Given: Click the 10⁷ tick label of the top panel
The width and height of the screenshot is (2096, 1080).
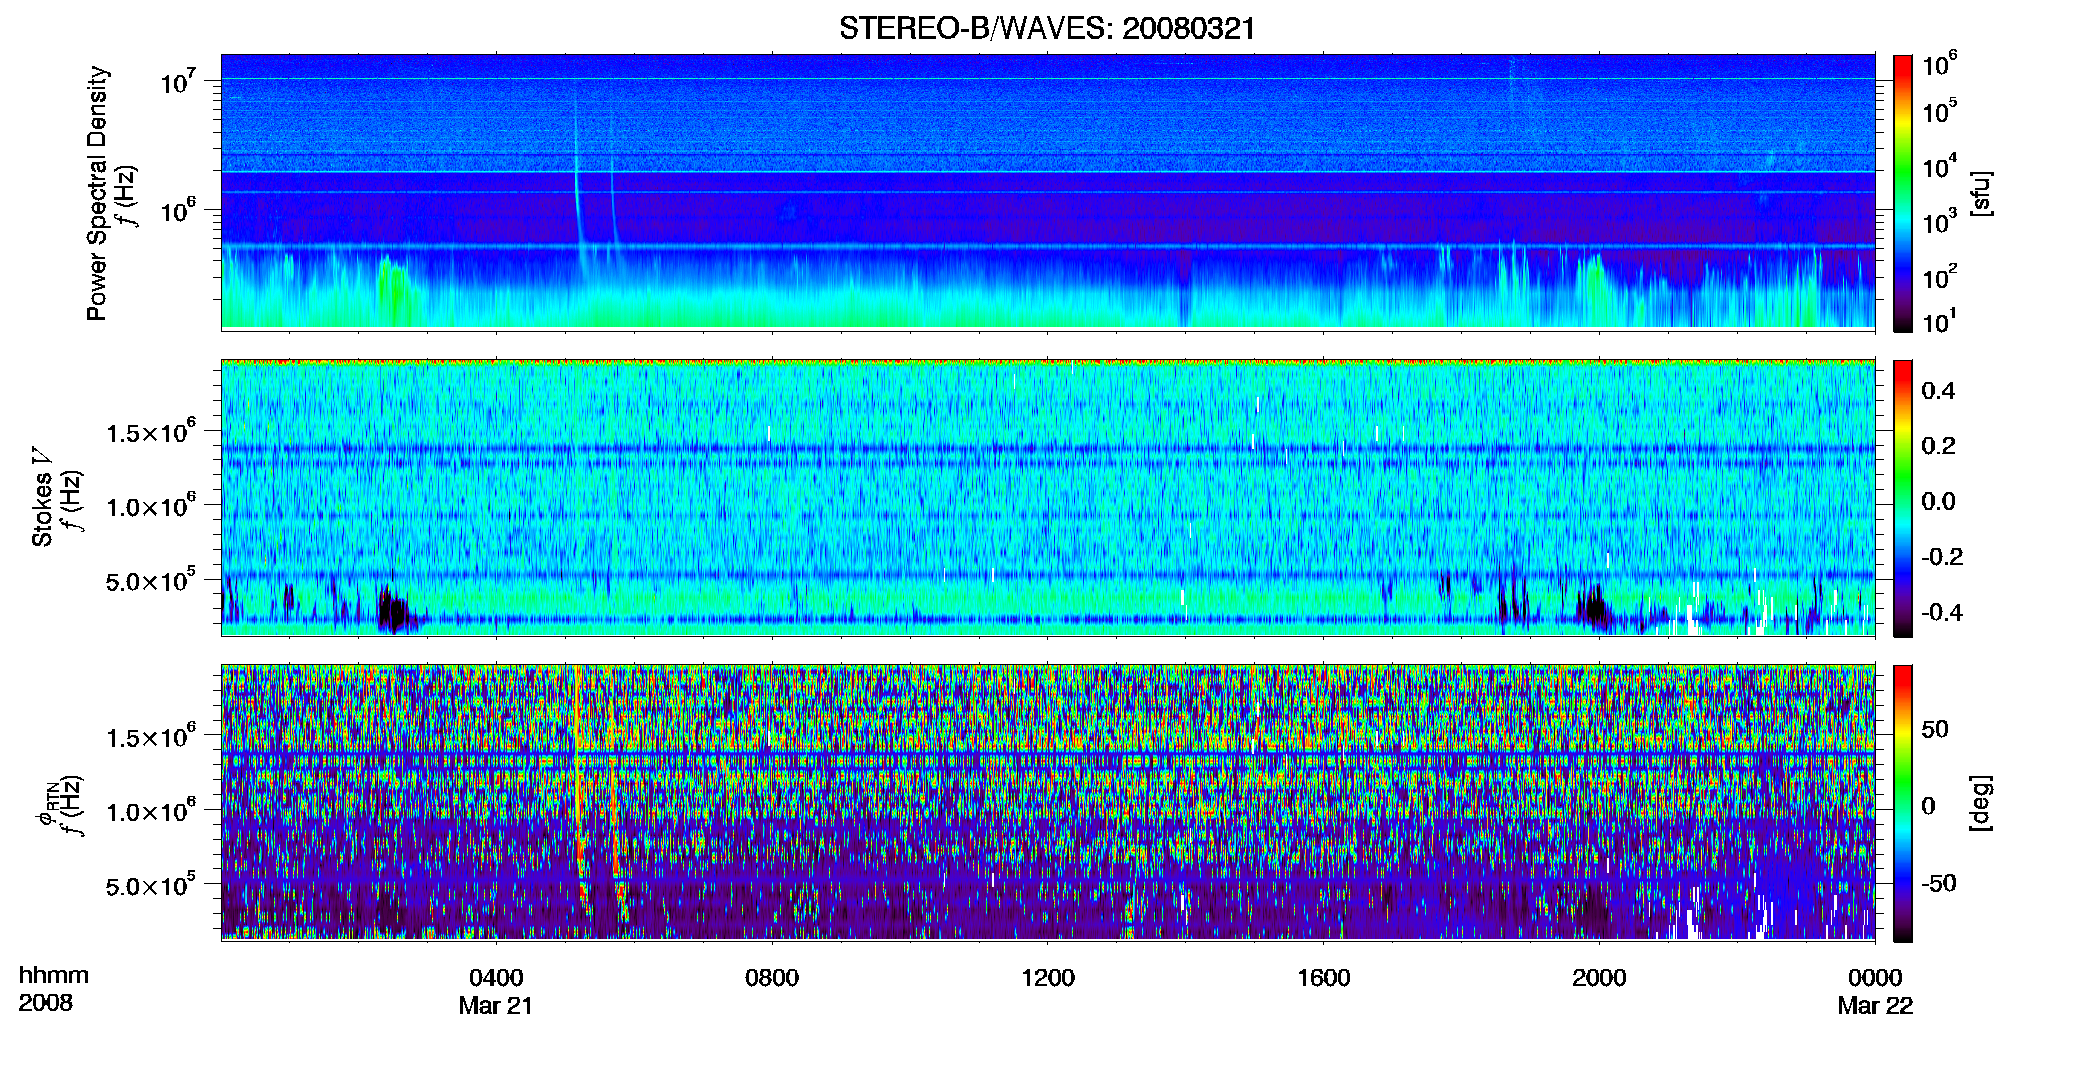Looking at the screenshot, I should (179, 81).
